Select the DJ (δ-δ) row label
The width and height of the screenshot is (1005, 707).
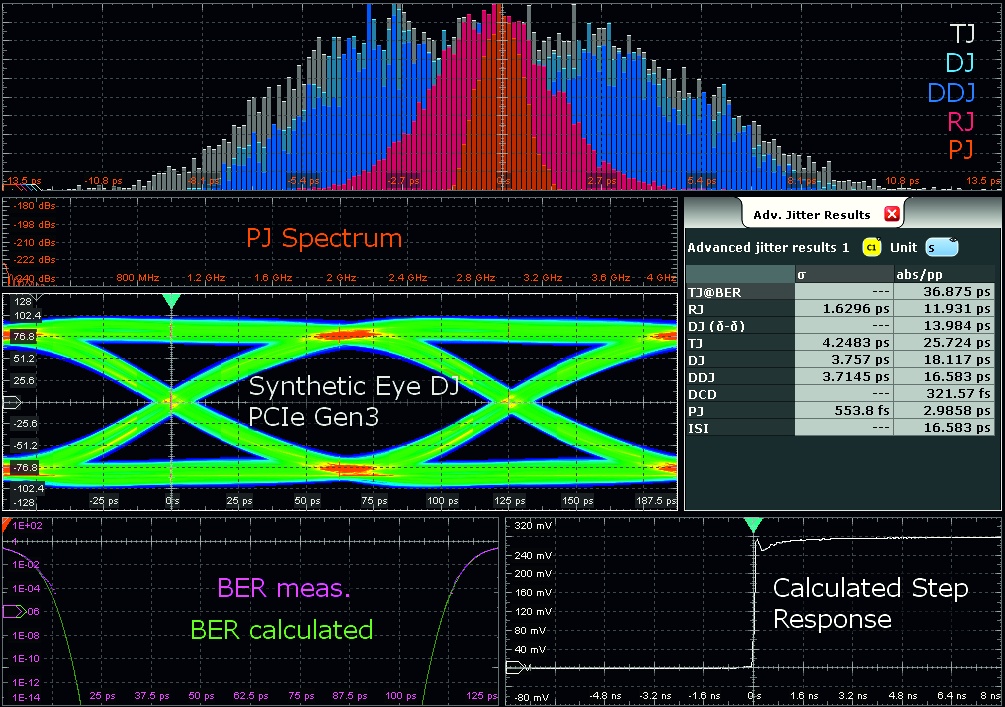pyautogui.click(x=740, y=326)
